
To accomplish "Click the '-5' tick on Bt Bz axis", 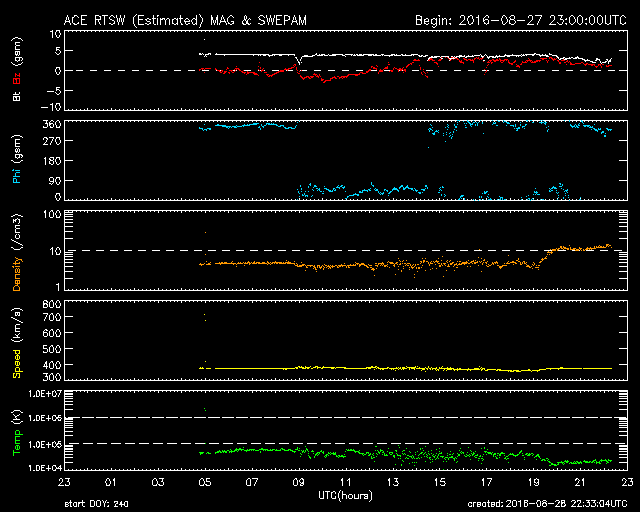I will [53, 91].
